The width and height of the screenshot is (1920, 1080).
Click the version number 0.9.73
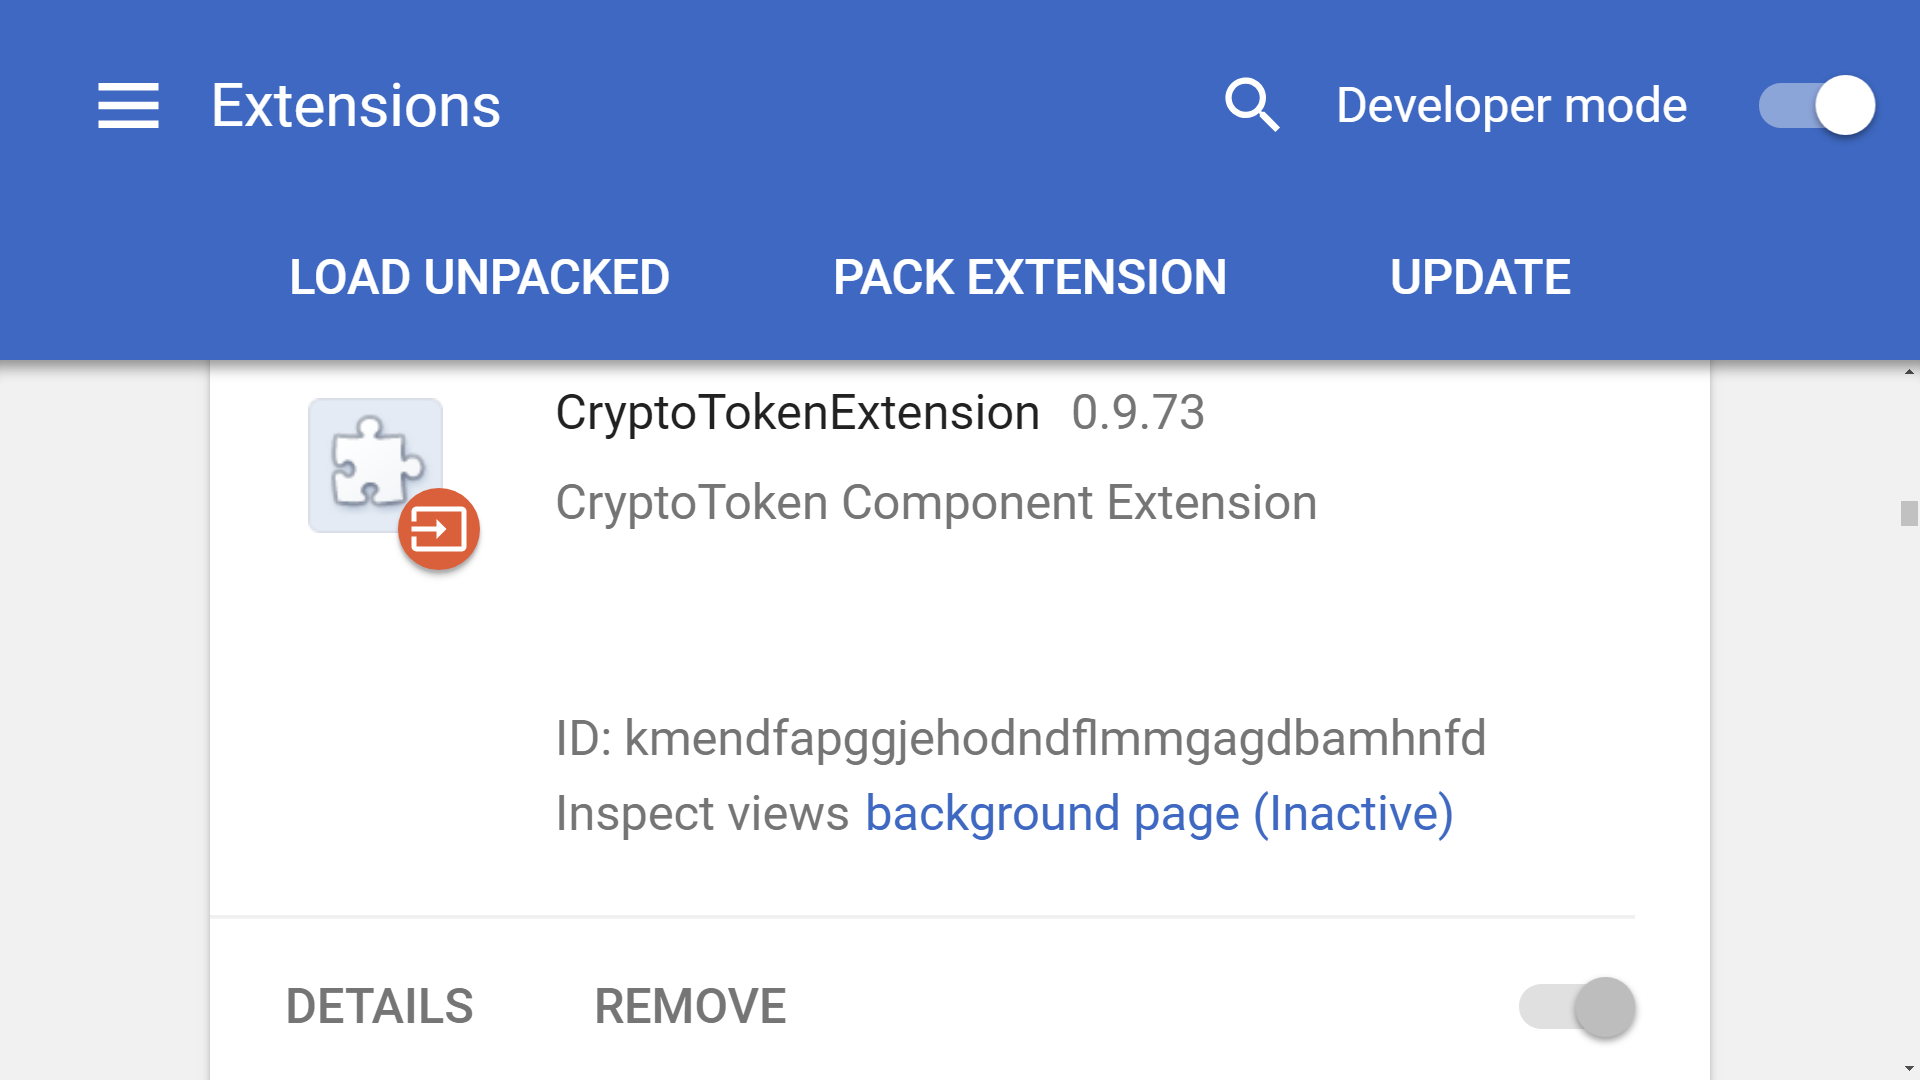tap(1138, 413)
